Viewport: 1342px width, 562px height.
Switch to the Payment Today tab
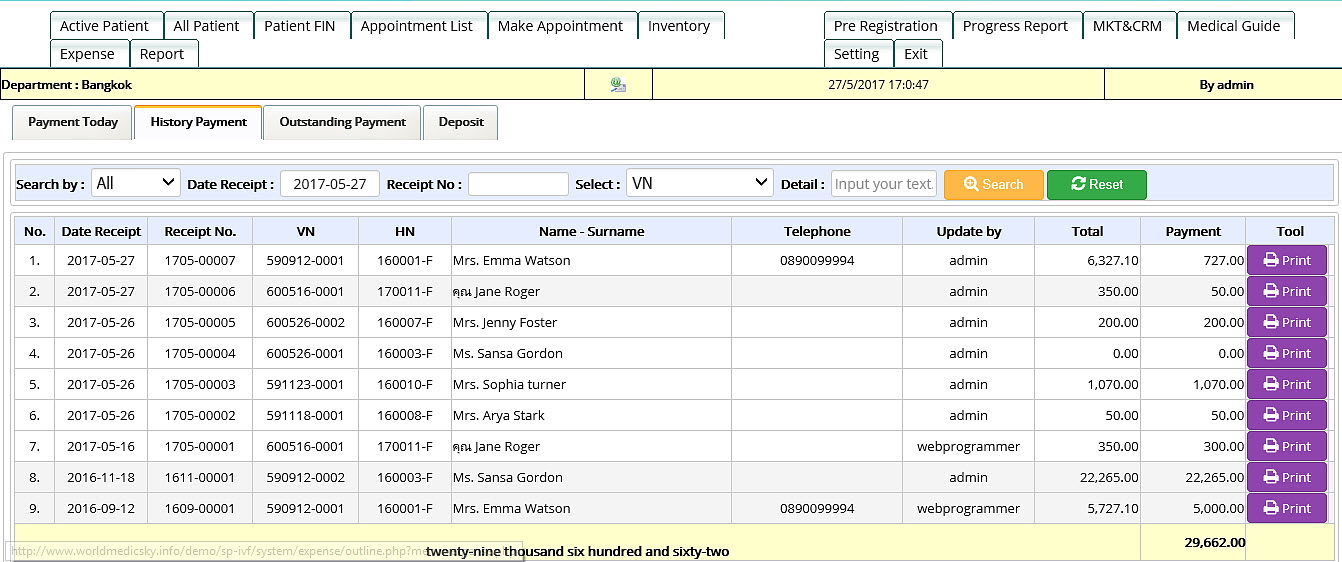click(72, 122)
